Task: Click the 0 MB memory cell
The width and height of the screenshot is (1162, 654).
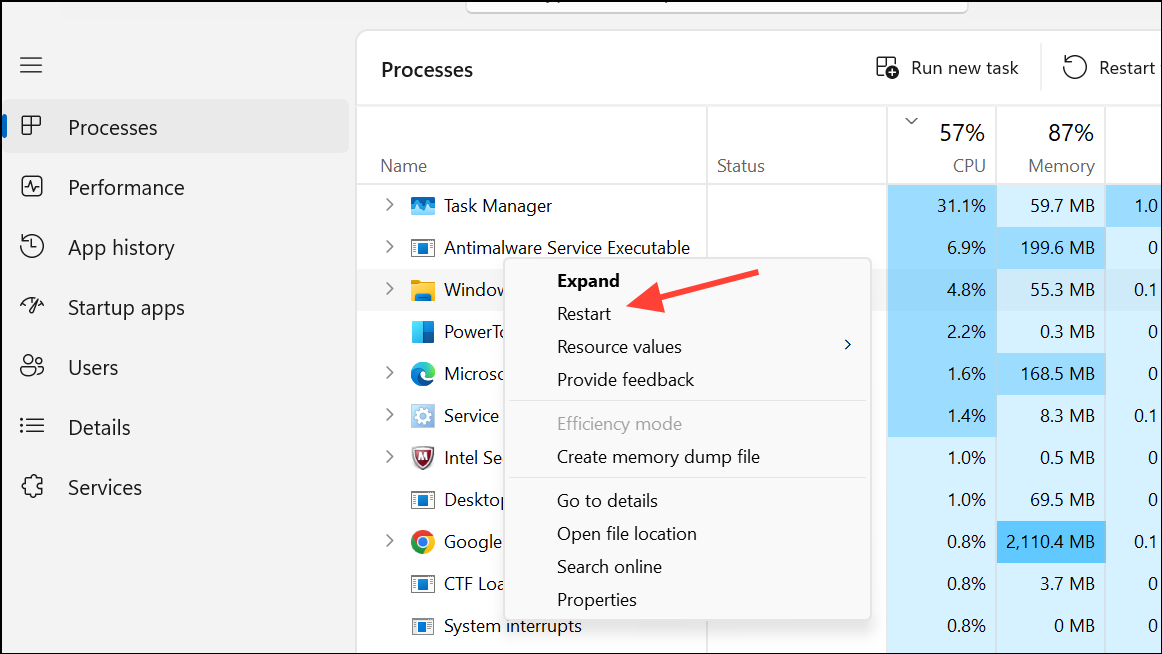Action: click(1051, 627)
